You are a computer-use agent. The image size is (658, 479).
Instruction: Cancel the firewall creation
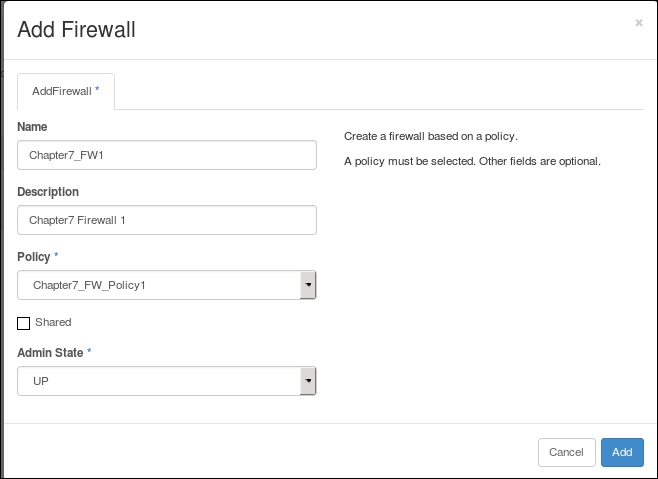(567, 452)
